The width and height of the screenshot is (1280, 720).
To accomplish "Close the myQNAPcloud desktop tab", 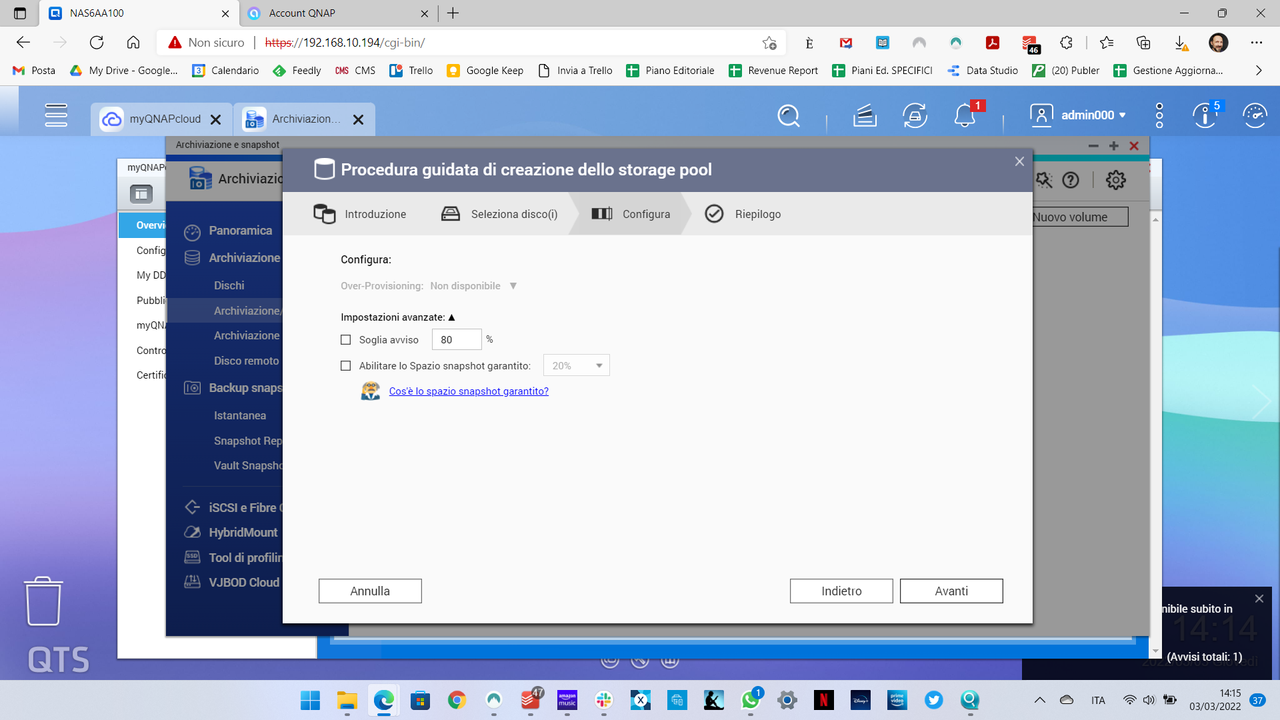I will [216, 119].
